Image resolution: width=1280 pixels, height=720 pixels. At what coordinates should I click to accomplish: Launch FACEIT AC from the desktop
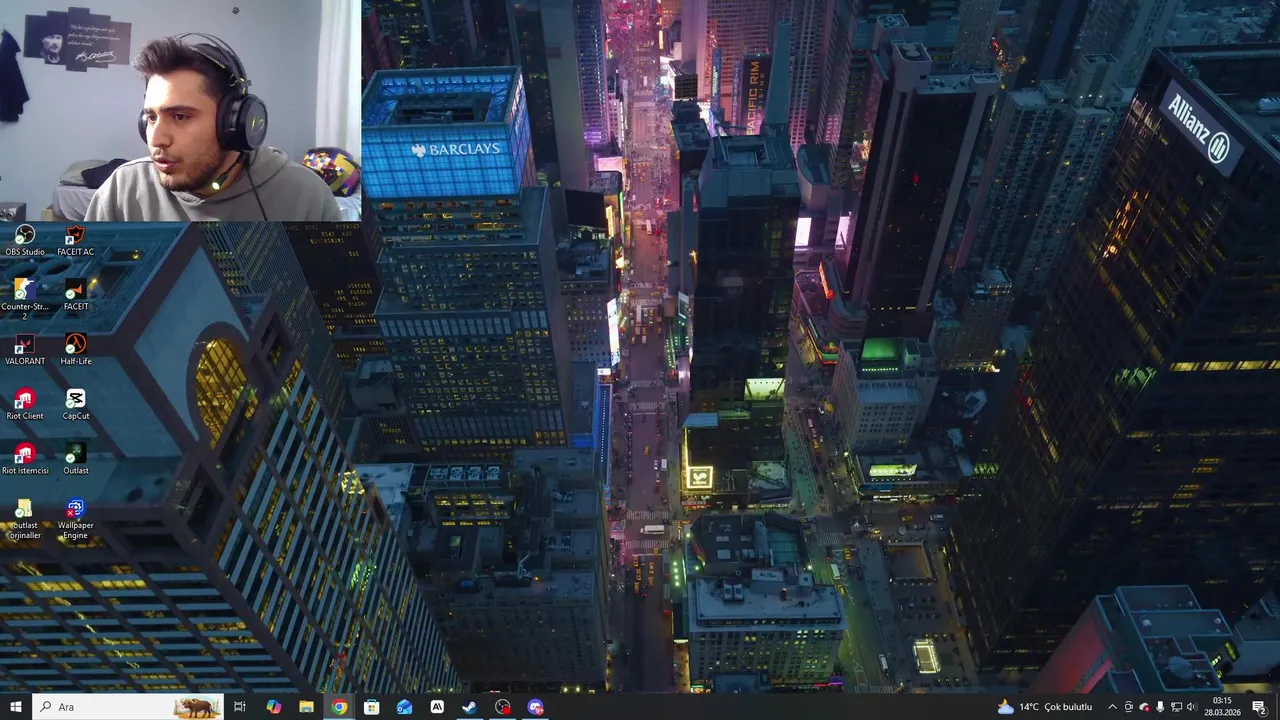pos(75,241)
